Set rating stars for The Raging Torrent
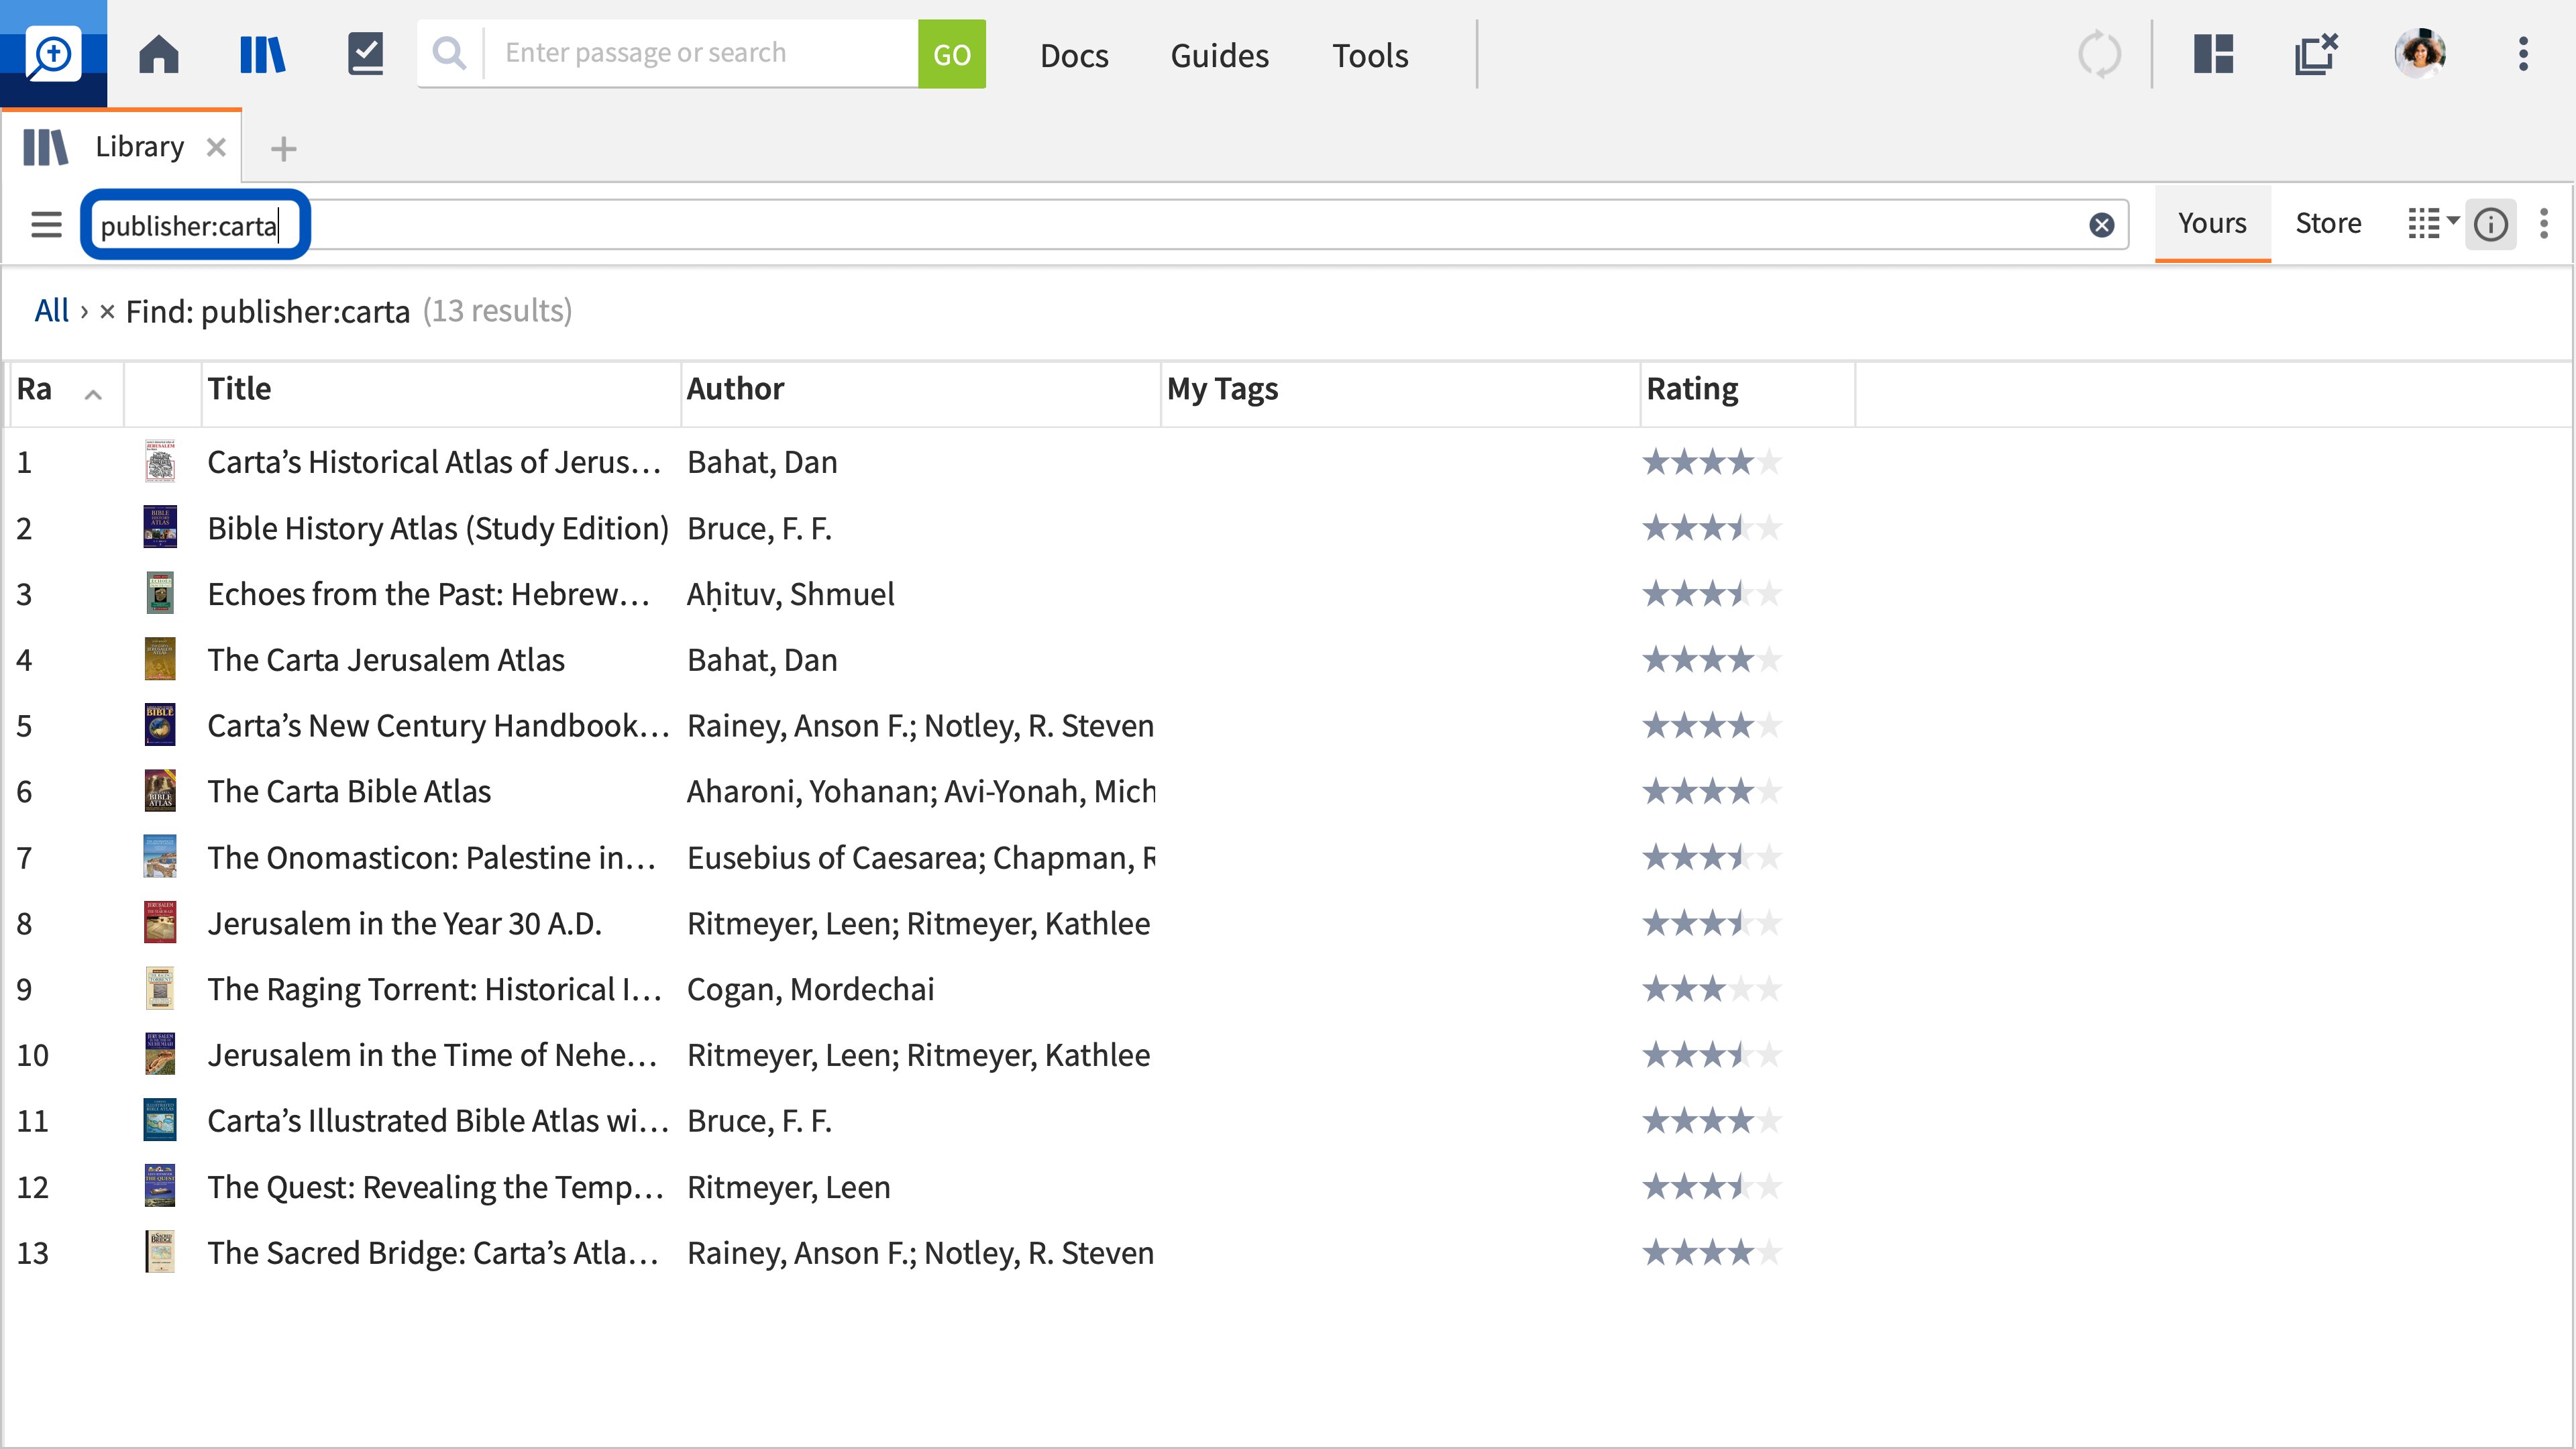 [x=1711, y=990]
